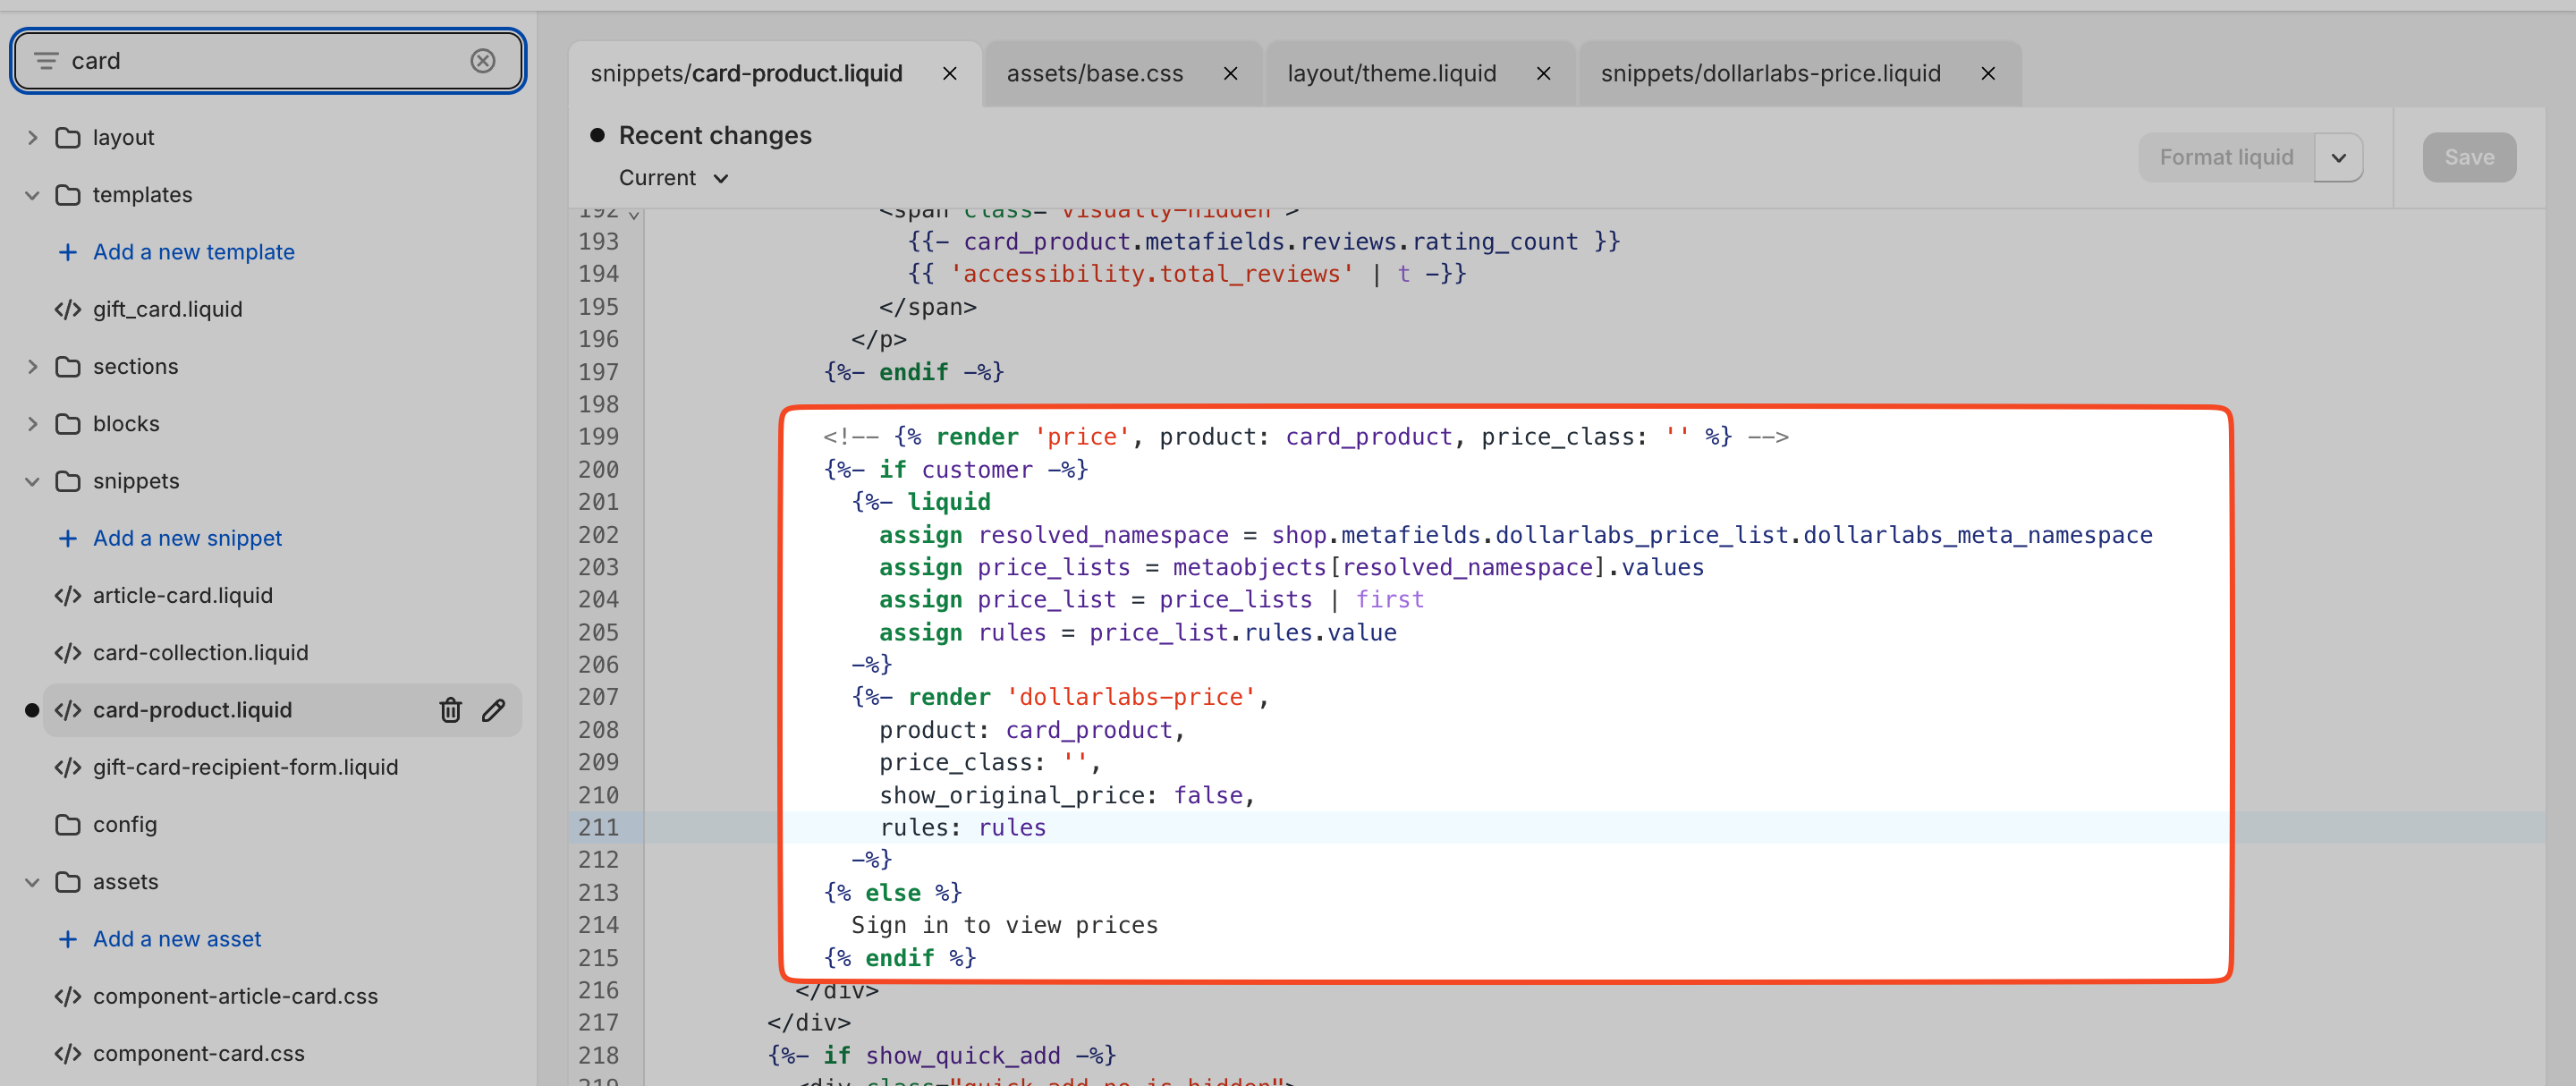This screenshot has width=2576, height=1086.
Task: Clear the card search filter
Action: [x=482, y=61]
